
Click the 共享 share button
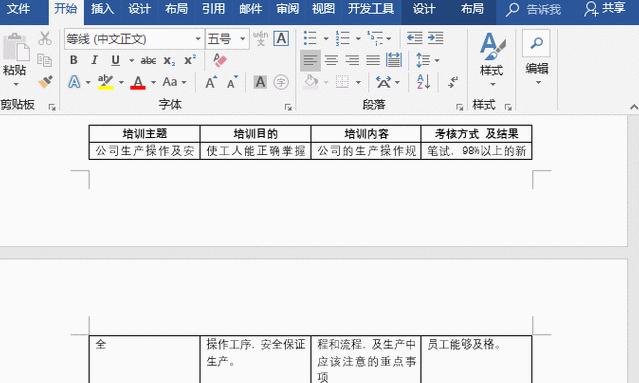click(604, 9)
